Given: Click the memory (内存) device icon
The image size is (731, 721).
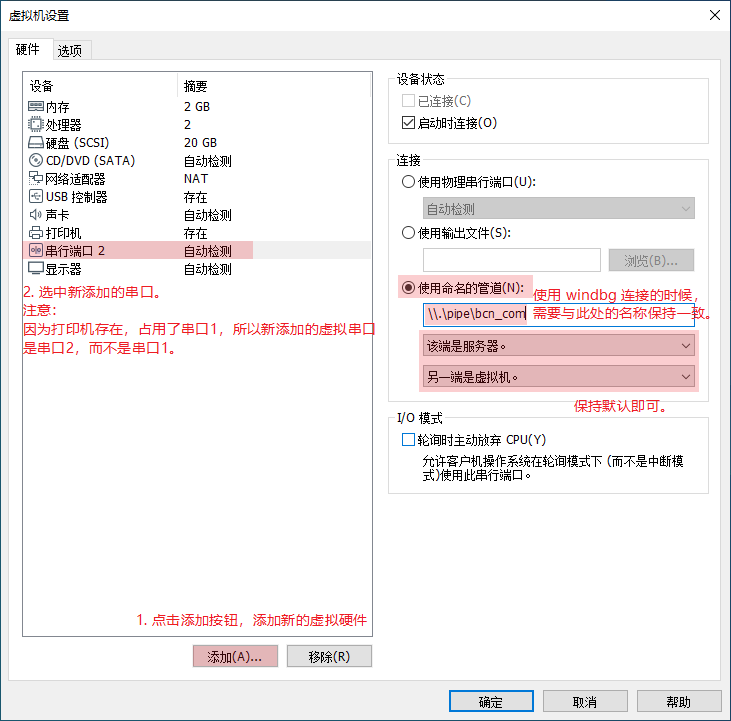Looking at the screenshot, I should click(35, 107).
